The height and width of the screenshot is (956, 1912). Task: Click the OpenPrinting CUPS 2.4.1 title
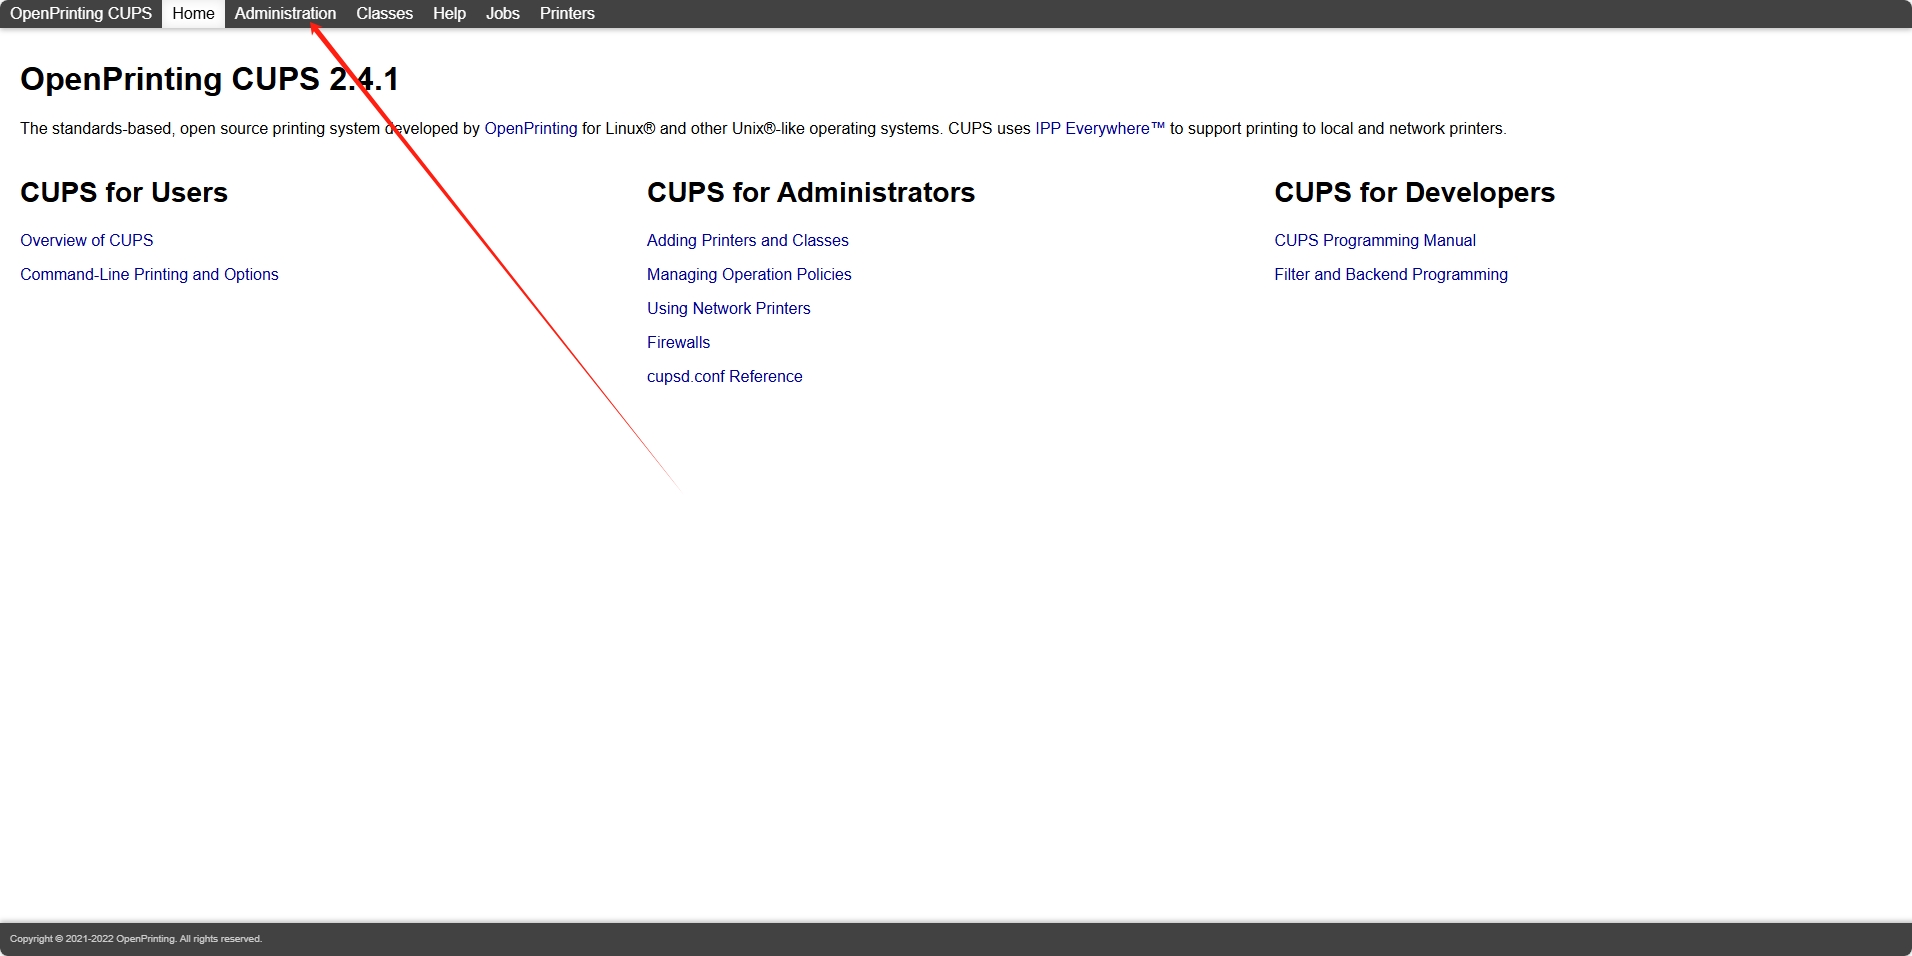210,79
